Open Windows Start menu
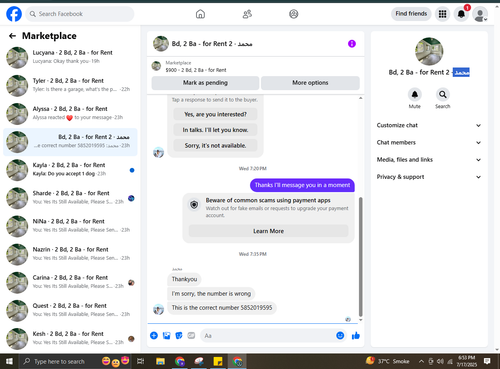This screenshot has height=369, width=500. [x=10, y=361]
